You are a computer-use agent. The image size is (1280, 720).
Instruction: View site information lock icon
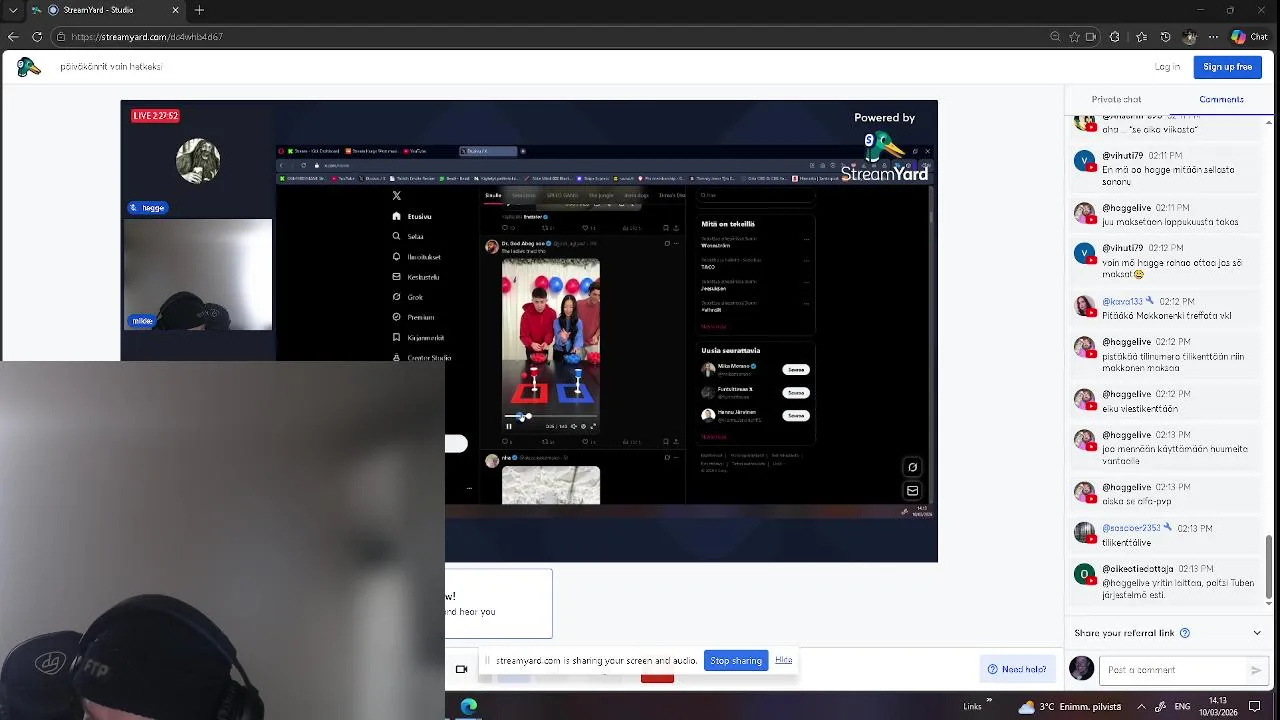(61, 37)
